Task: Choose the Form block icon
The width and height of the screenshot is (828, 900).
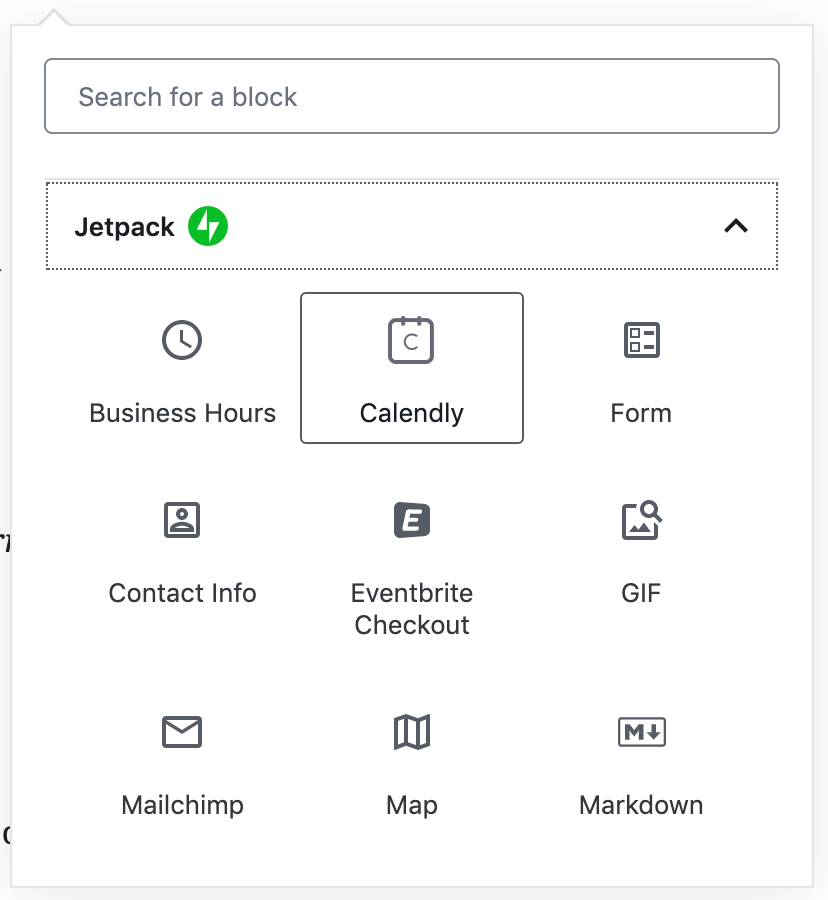Action: (641, 340)
